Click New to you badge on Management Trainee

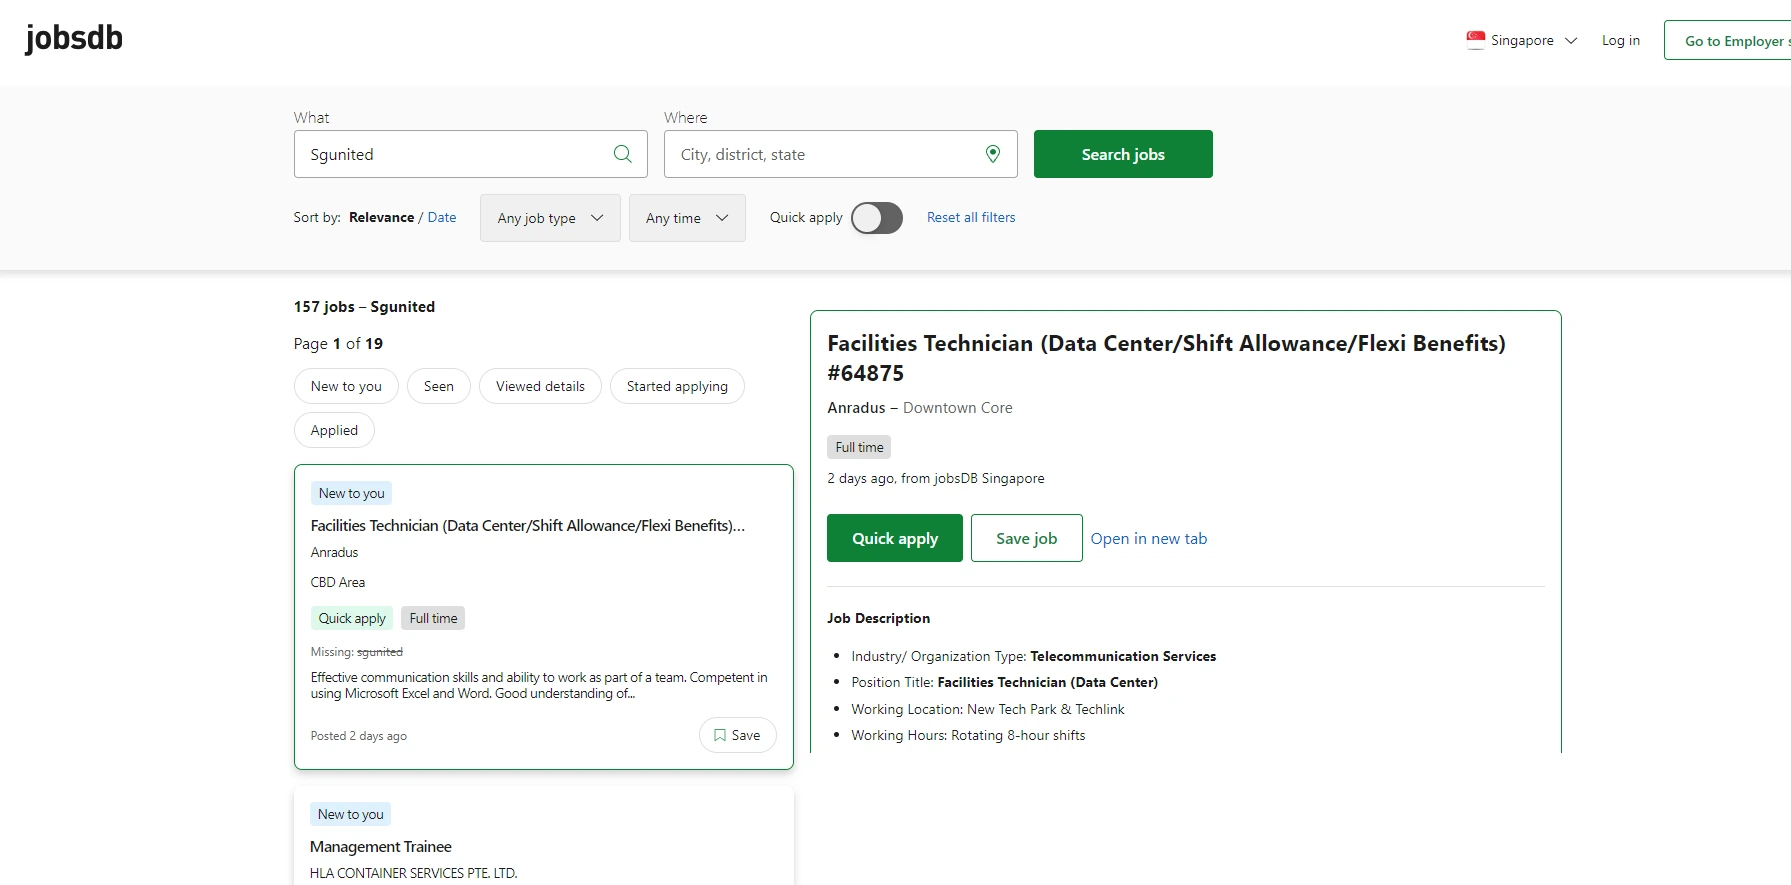coord(350,814)
